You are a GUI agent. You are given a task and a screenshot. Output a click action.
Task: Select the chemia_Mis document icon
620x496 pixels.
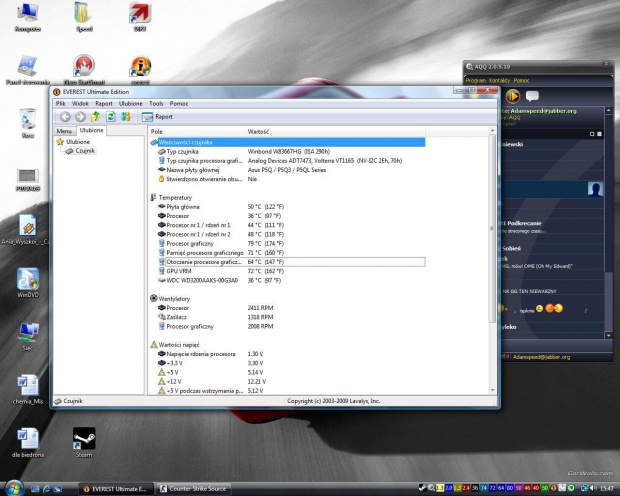(x=28, y=389)
